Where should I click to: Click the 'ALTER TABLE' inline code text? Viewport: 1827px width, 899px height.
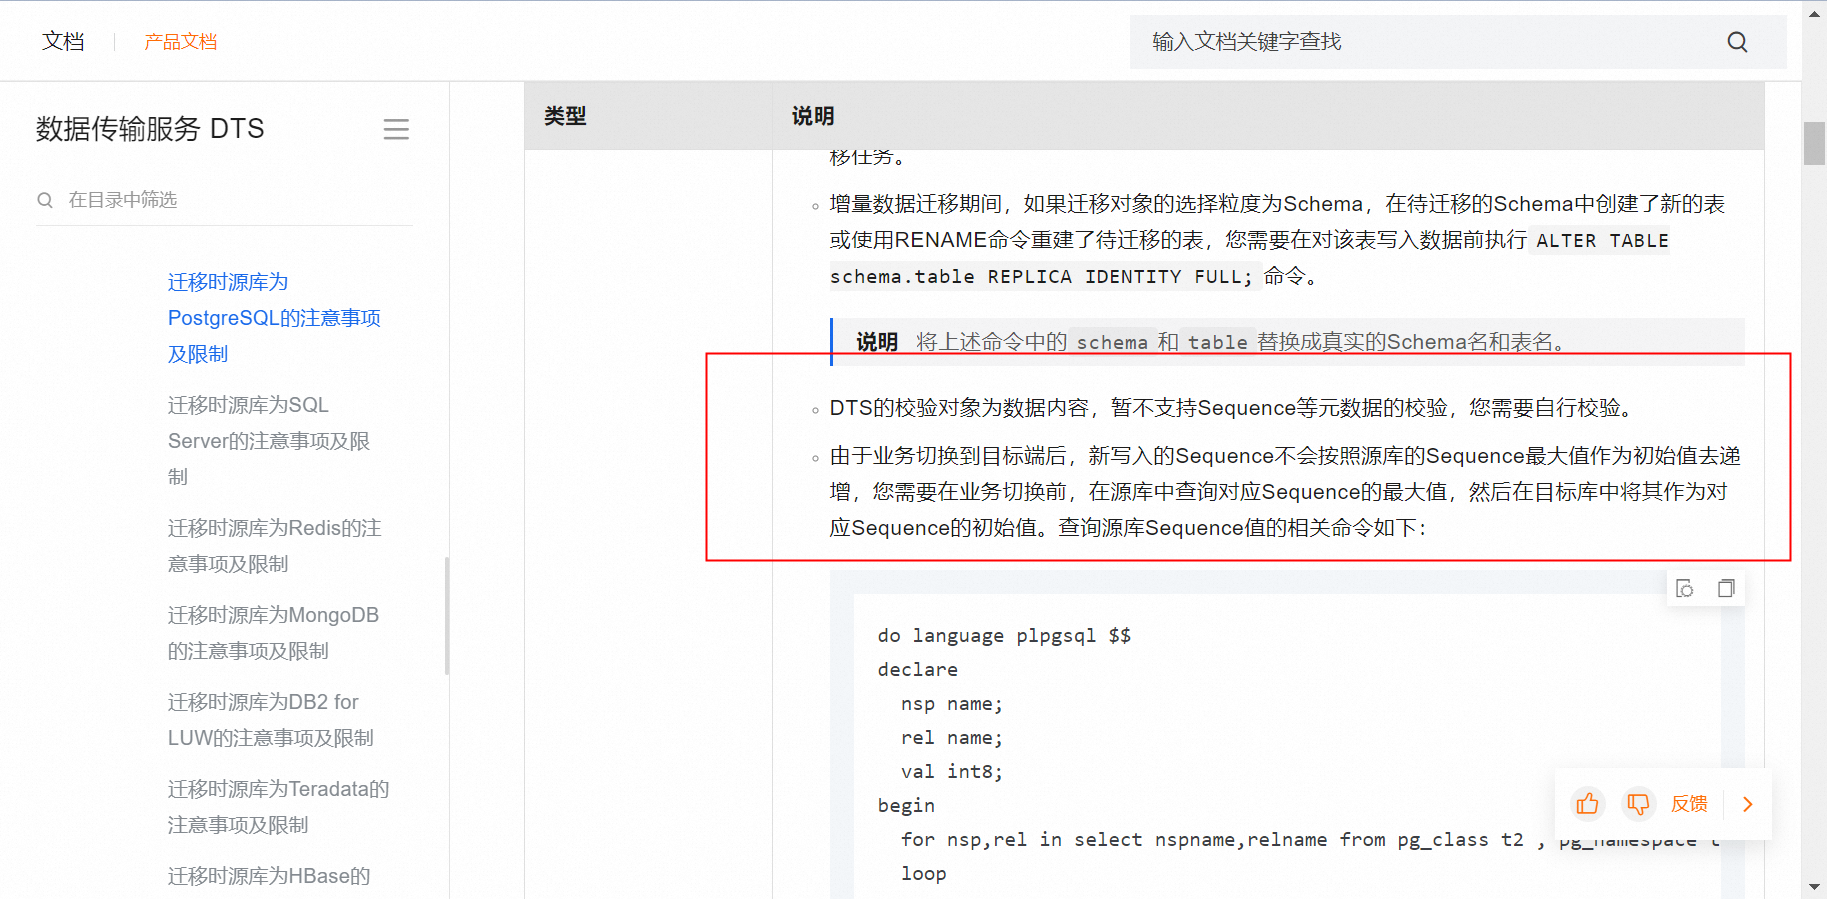pos(1602,241)
